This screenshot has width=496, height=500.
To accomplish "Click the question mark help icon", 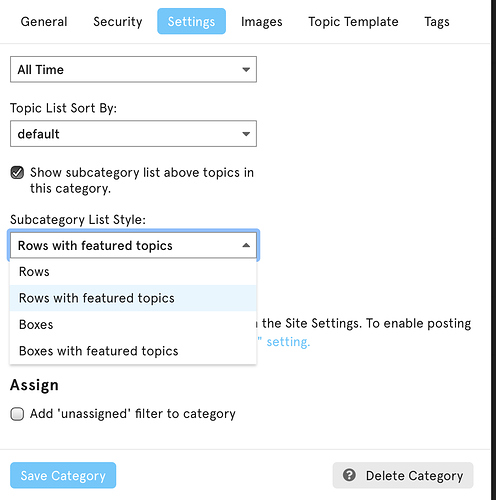I will [x=349, y=475].
